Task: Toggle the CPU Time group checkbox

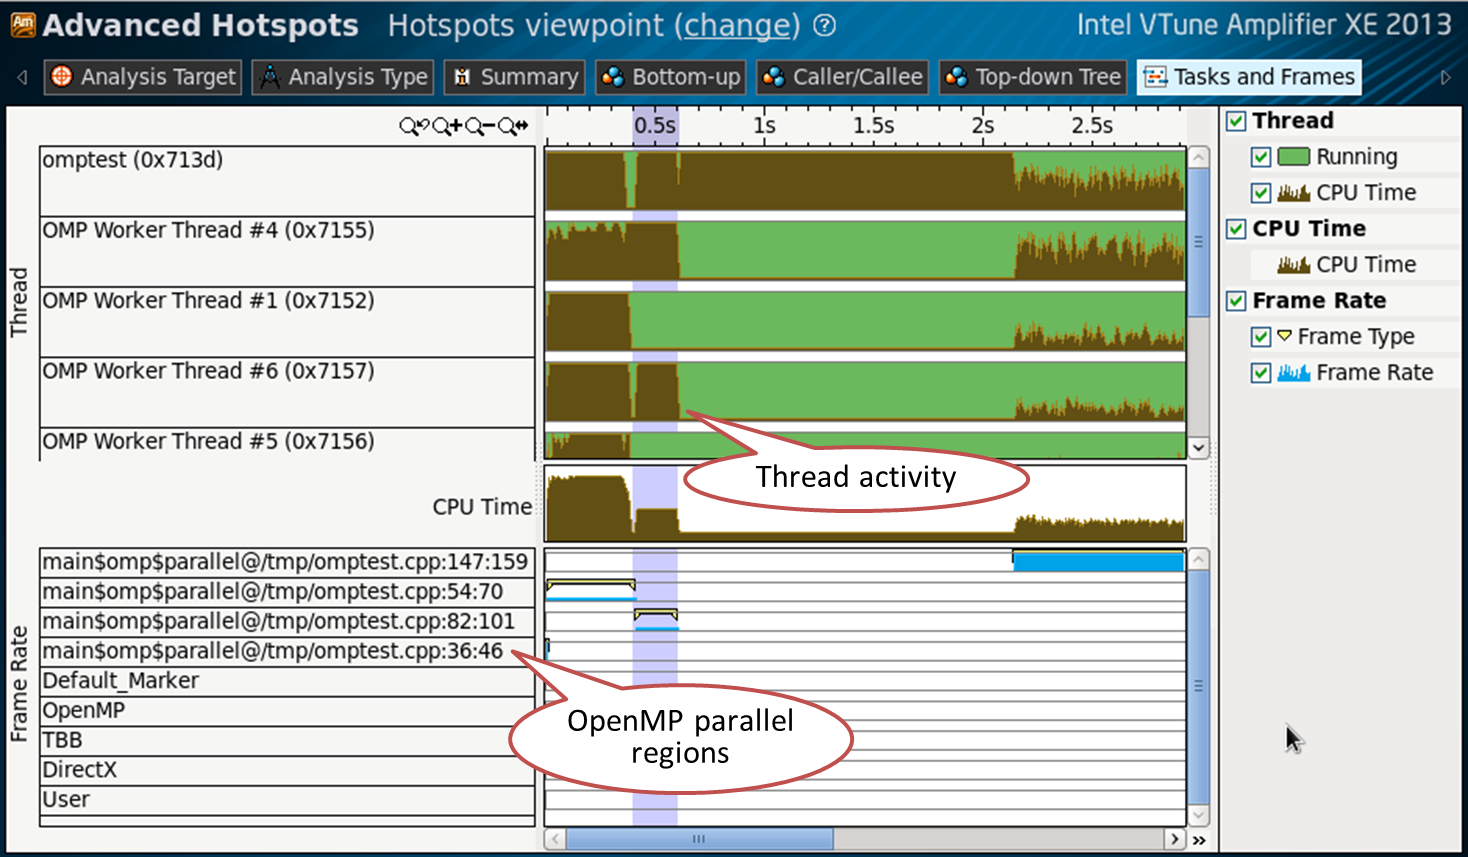Action: [1236, 229]
